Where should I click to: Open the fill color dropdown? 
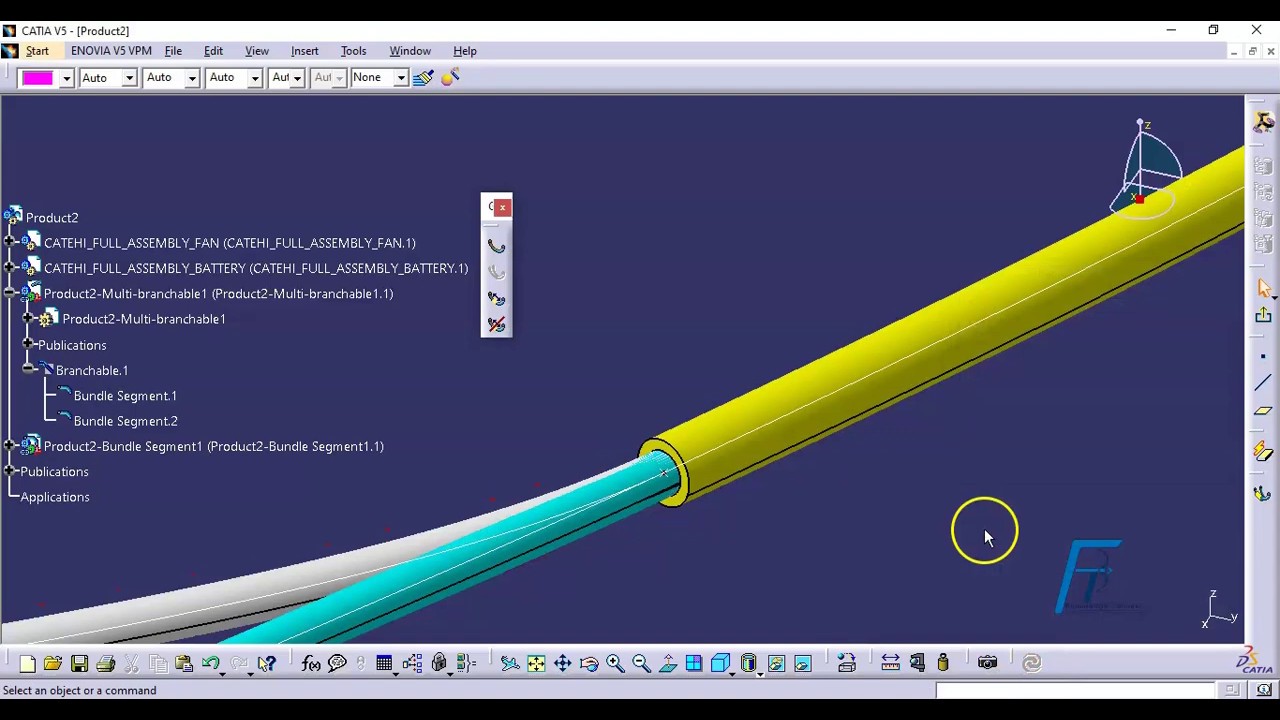click(66, 78)
